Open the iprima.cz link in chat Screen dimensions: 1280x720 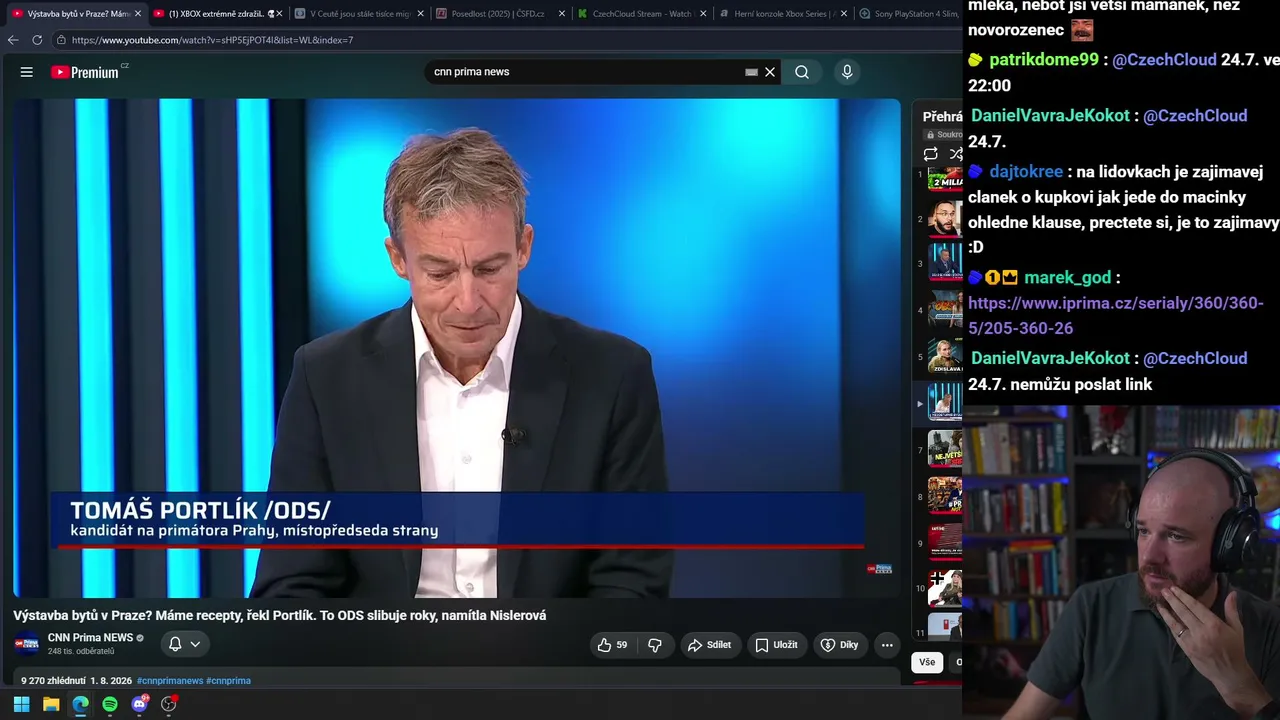pyautogui.click(x=1116, y=315)
